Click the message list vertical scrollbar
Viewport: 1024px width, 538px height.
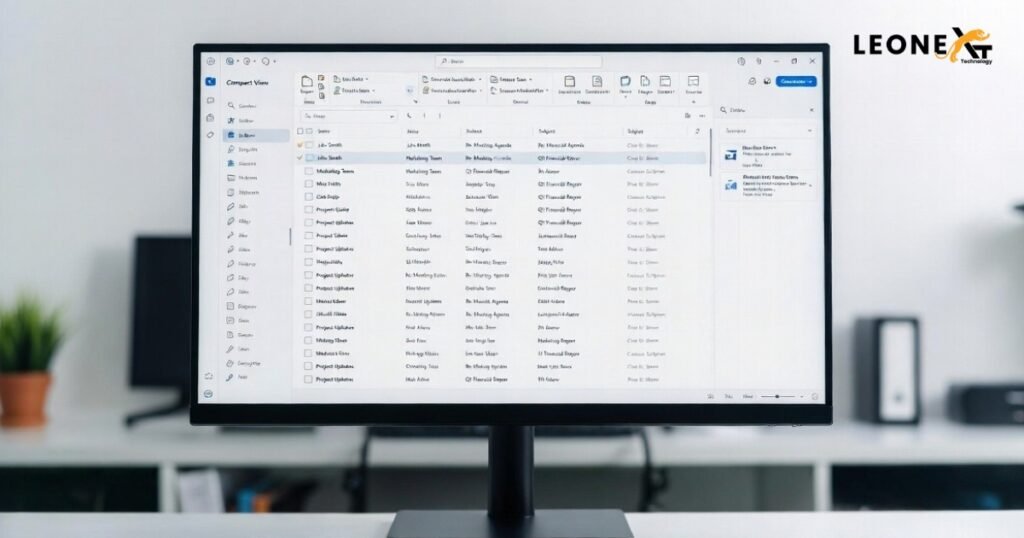coord(711,151)
